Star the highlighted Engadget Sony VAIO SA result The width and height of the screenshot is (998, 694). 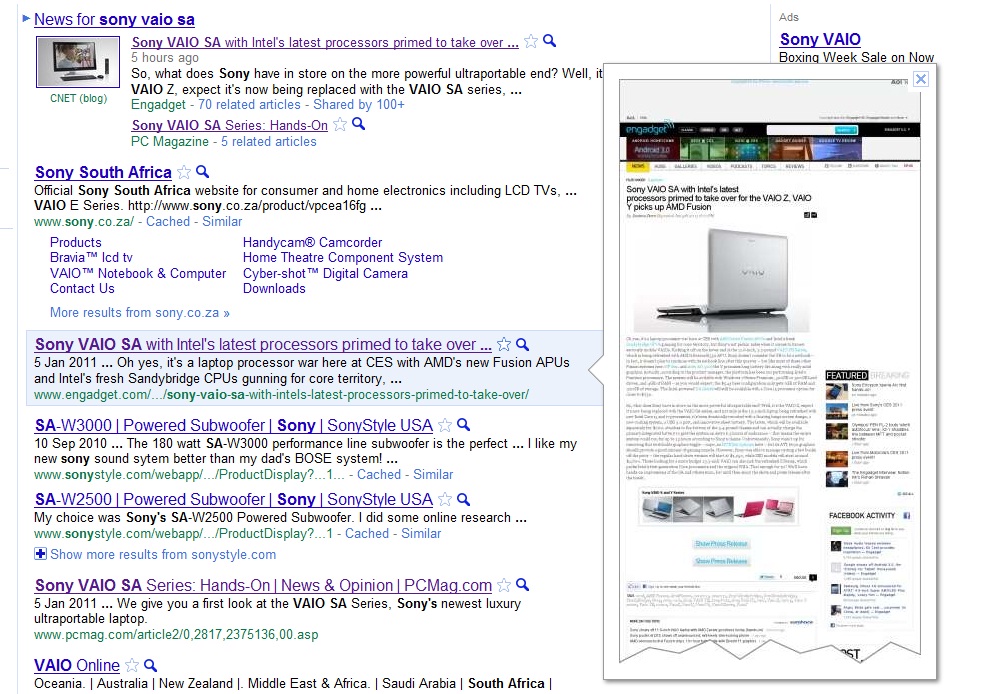[503, 344]
